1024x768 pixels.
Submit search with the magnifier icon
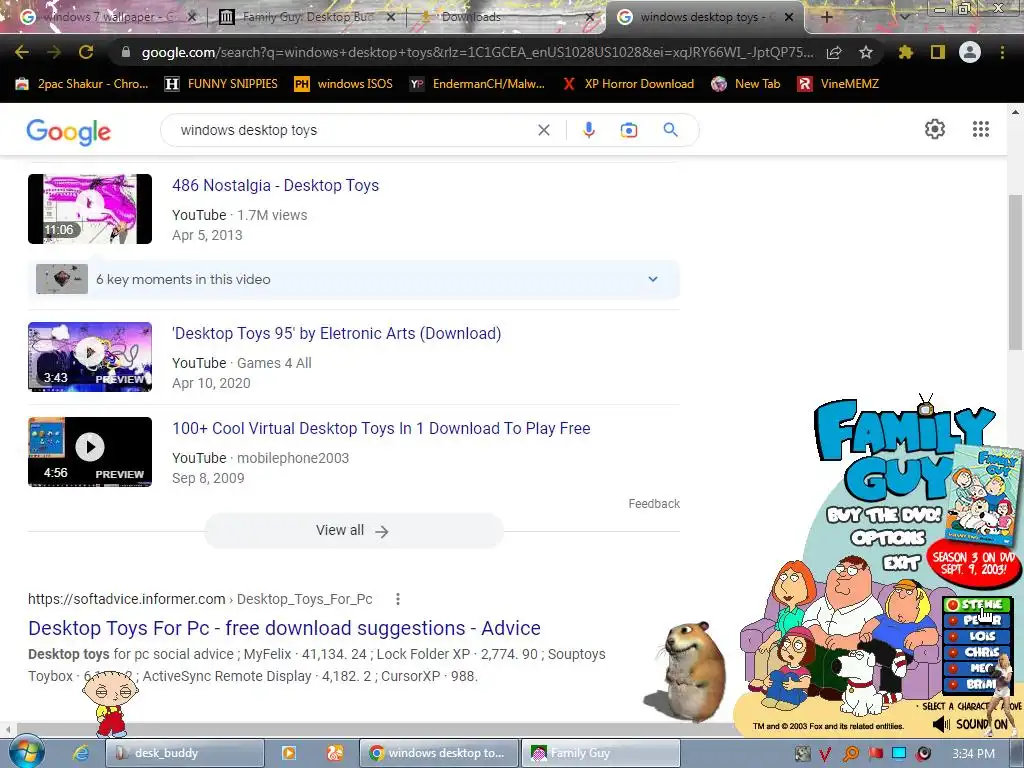(x=670, y=130)
